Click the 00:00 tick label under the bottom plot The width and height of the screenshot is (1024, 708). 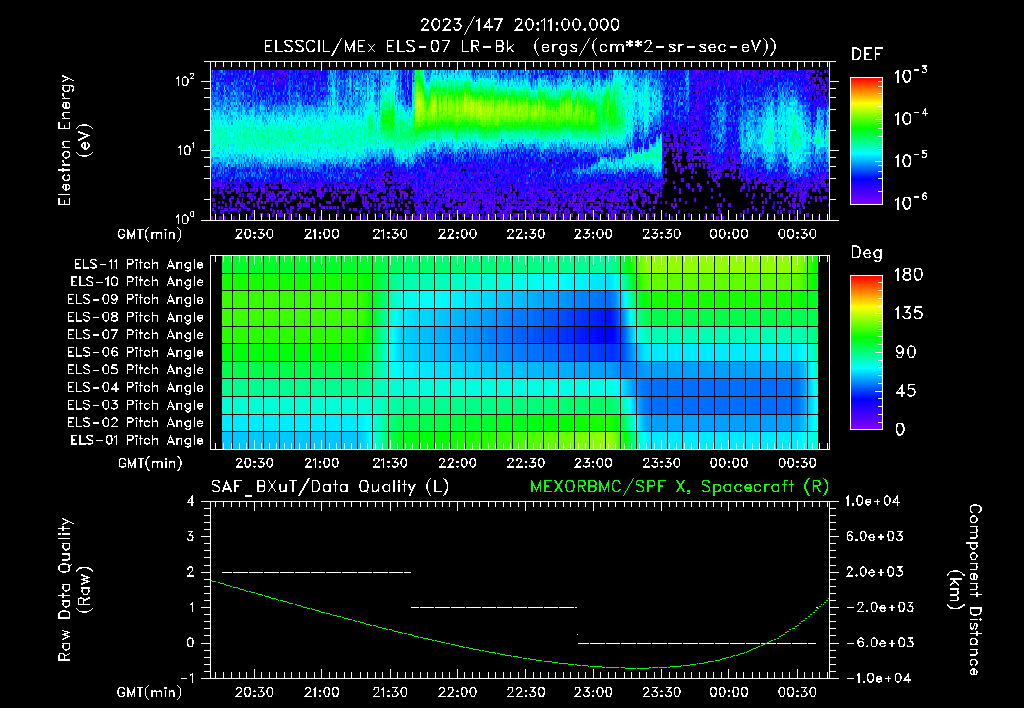pyautogui.click(x=729, y=692)
